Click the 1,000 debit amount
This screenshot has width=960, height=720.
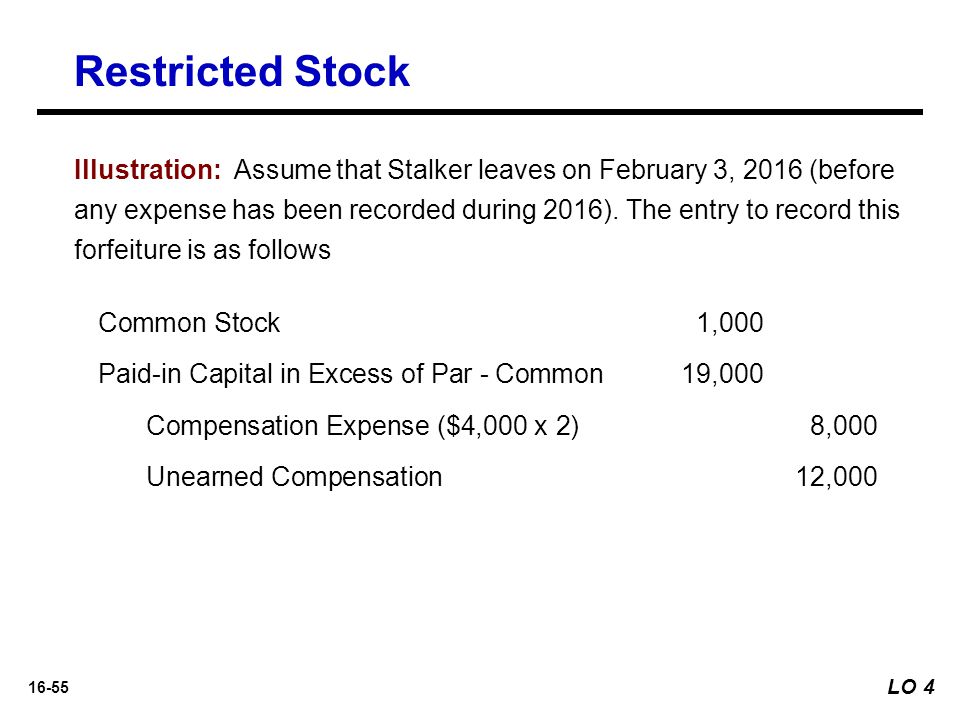[x=730, y=323]
